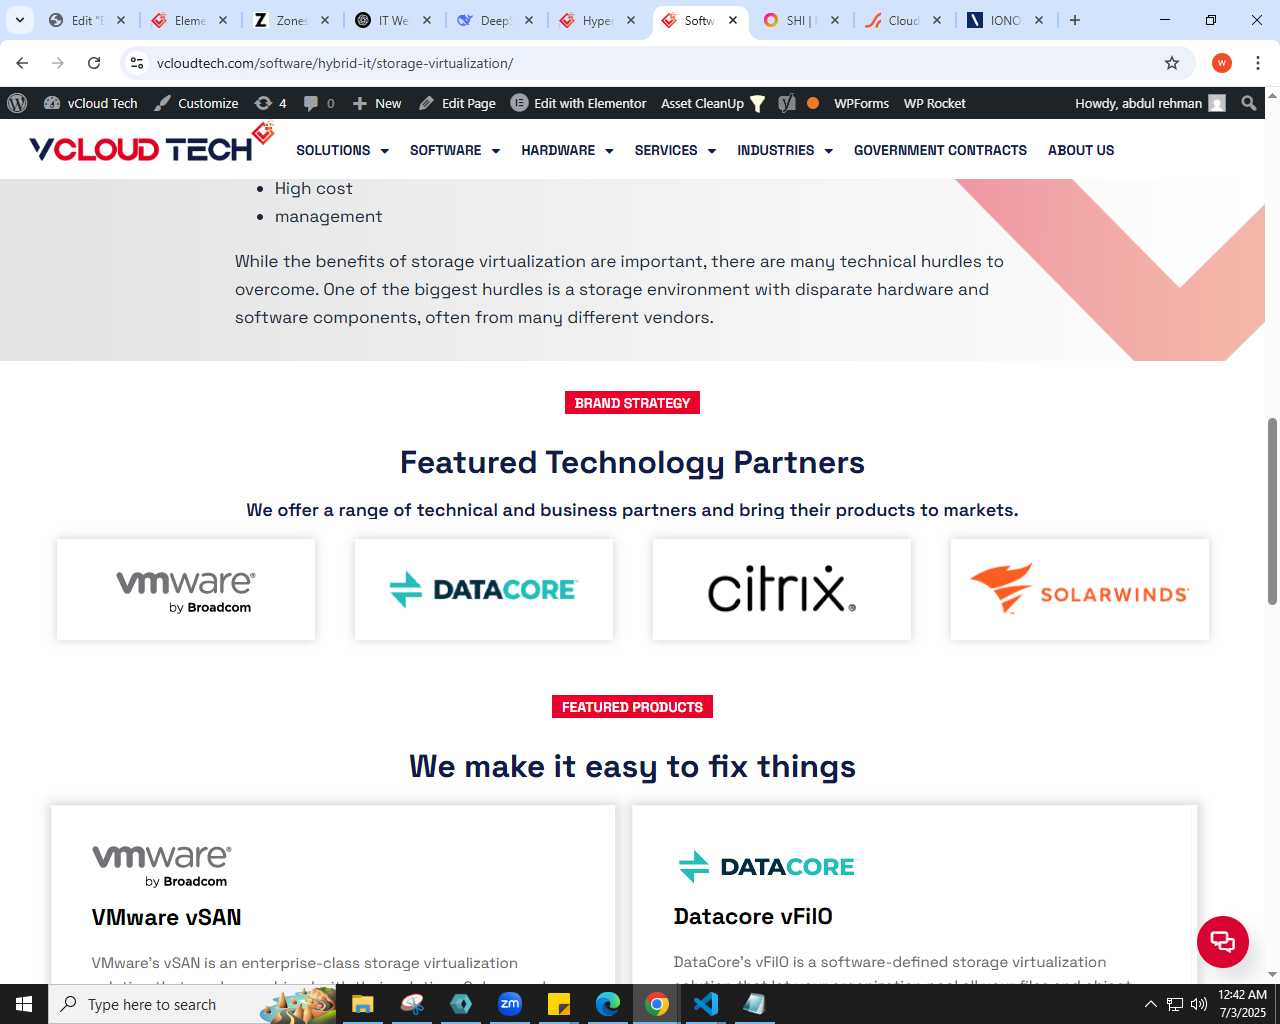Open Asset CleanUp in admin bar

[713, 103]
